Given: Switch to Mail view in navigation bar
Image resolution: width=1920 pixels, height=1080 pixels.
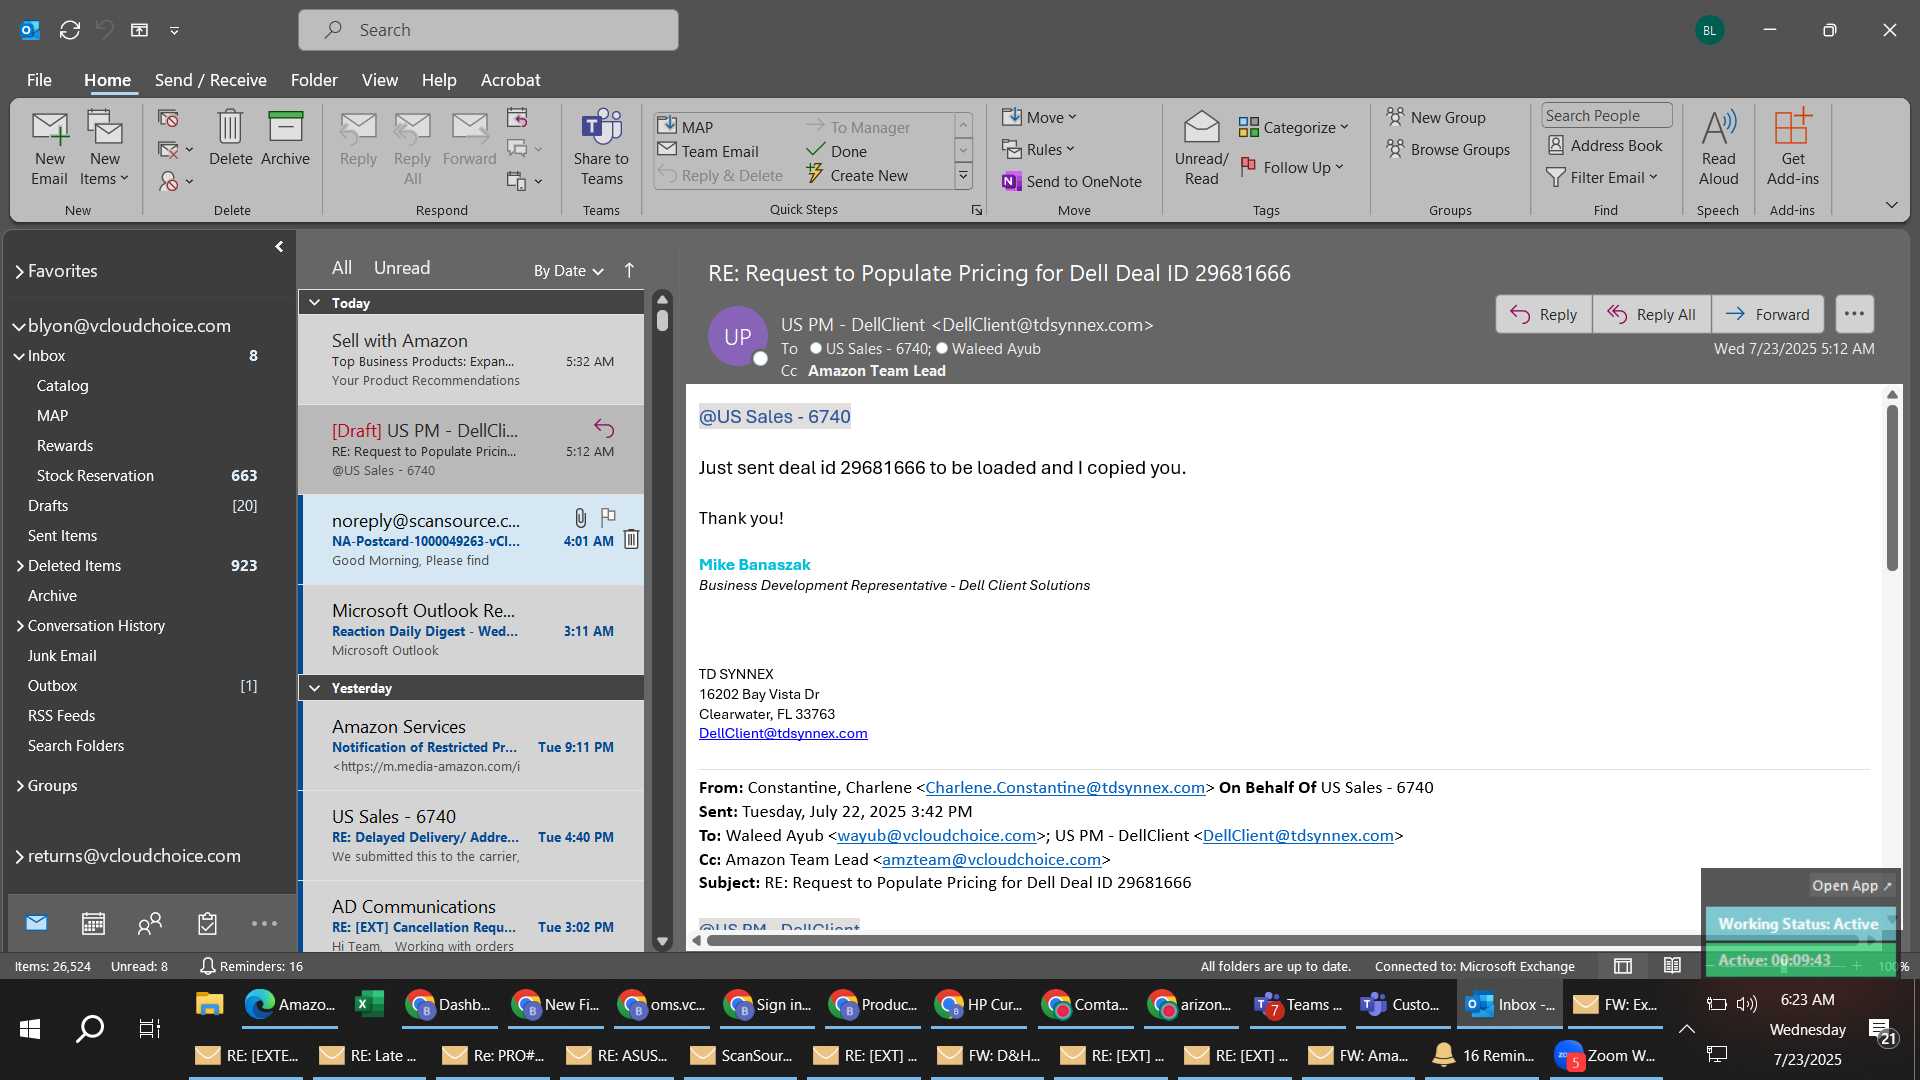Looking at the screenshot, I should [37, 923].
